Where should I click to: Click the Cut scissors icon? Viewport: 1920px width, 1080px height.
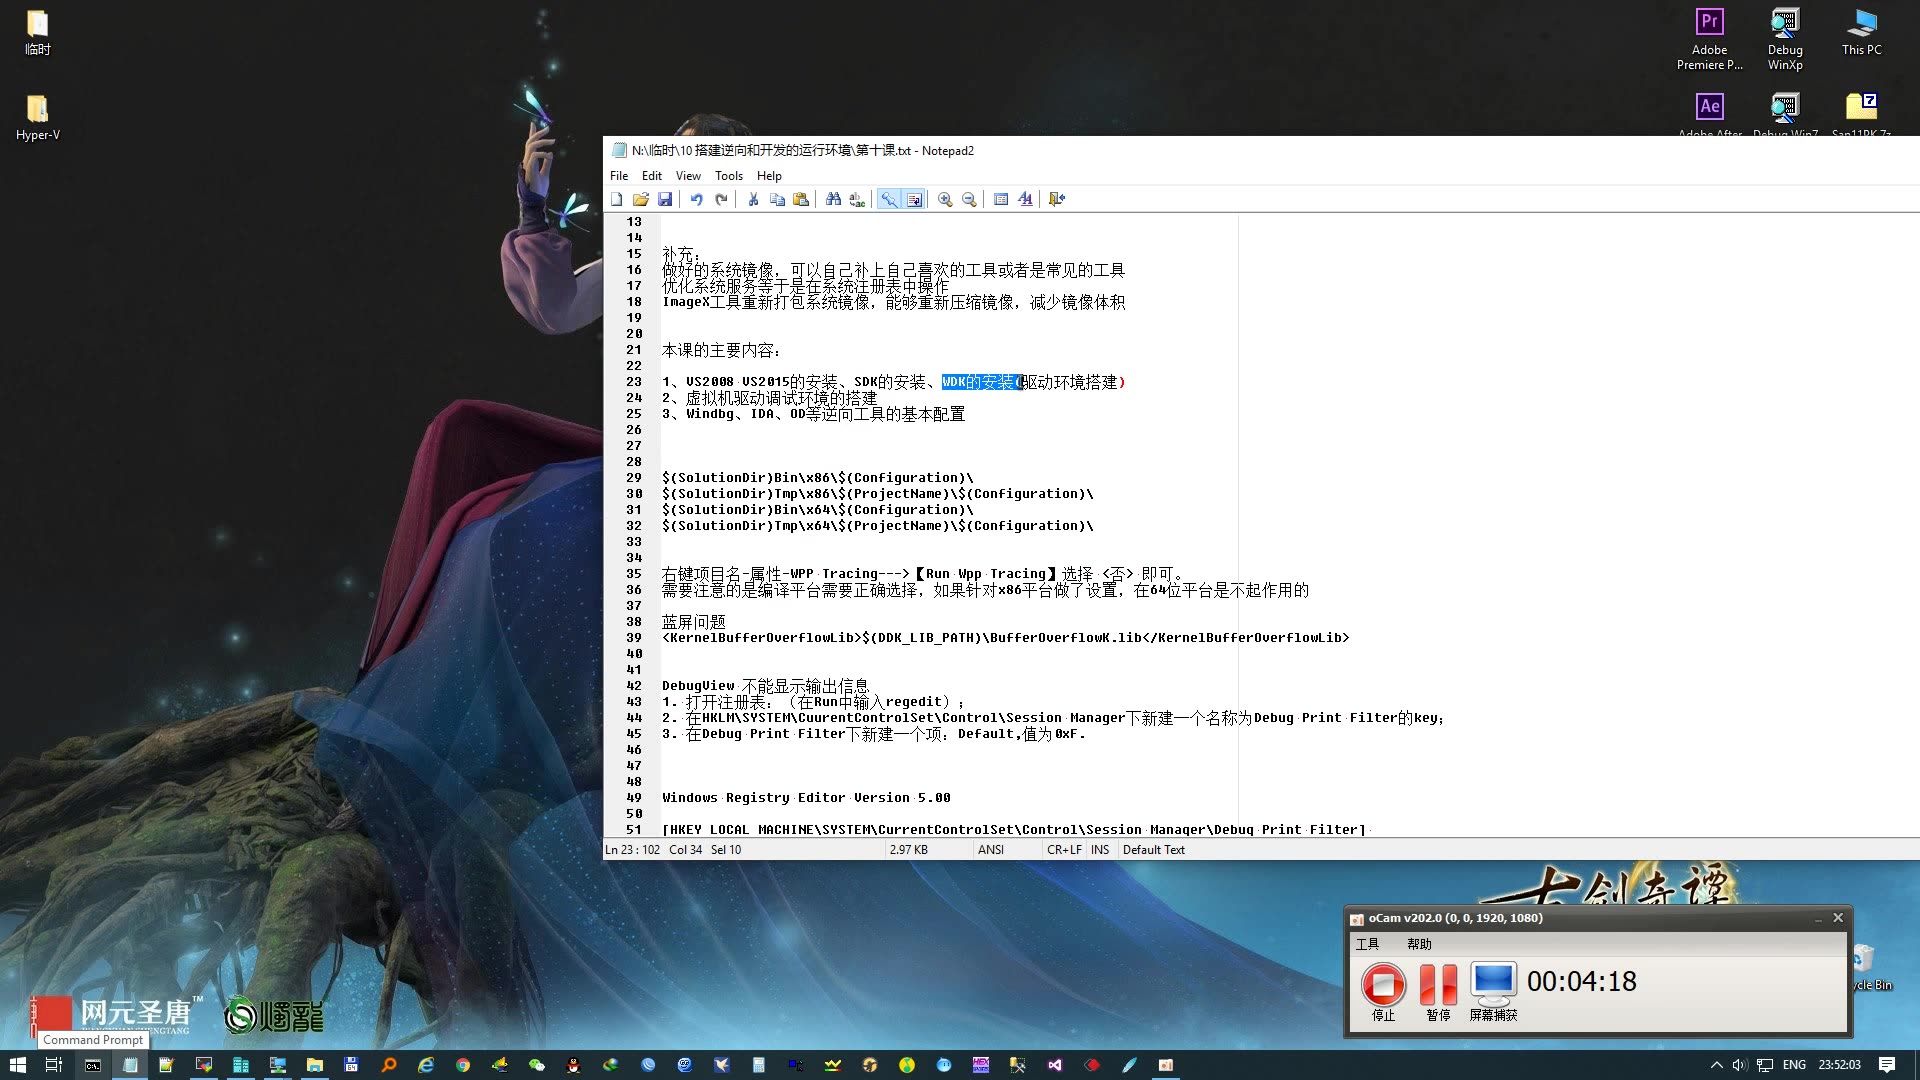click(753, 200)
